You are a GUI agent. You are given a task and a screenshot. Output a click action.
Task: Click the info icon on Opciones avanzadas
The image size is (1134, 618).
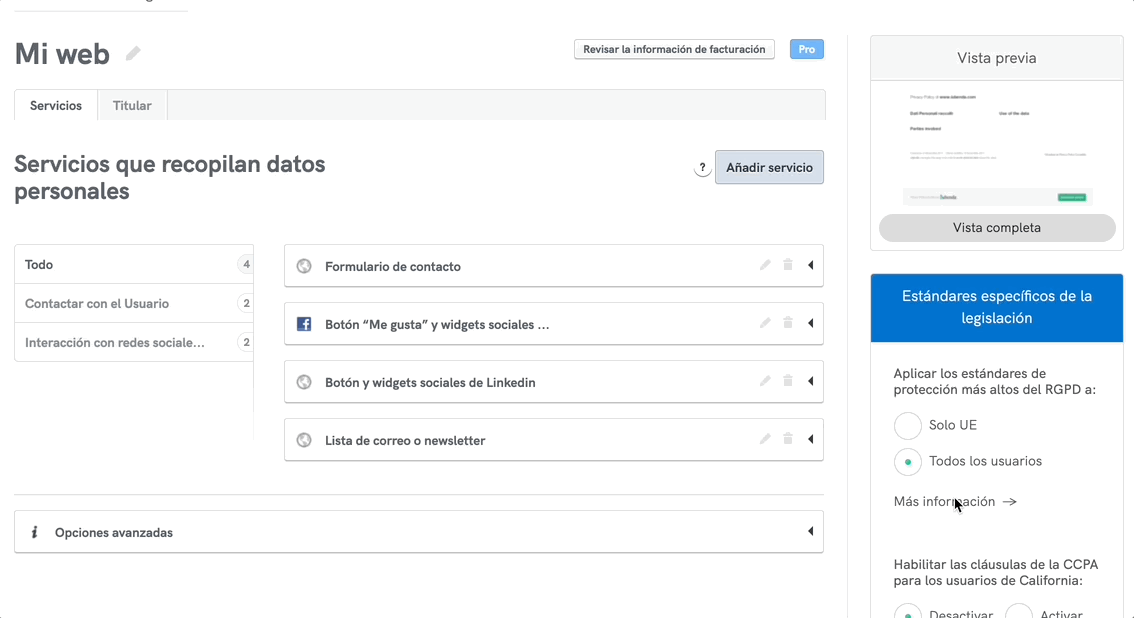[x=34, y=531]
